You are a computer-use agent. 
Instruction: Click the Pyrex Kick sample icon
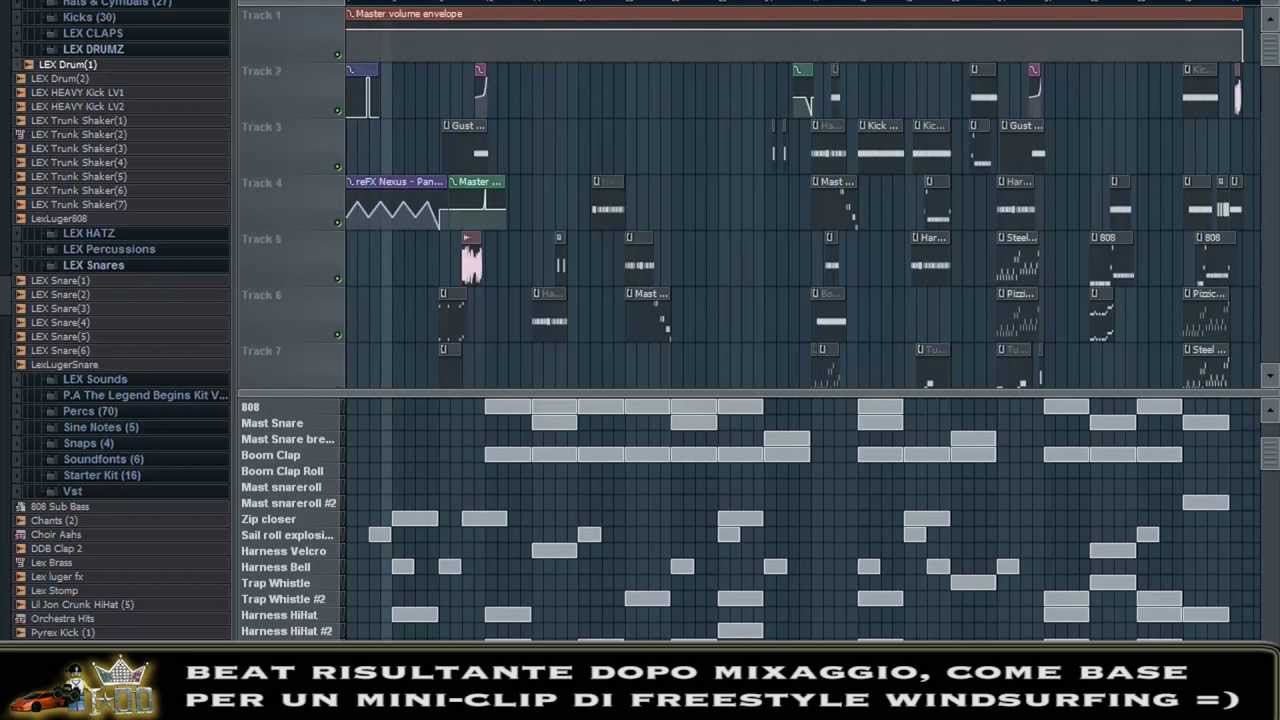click(x=21, y=633)
